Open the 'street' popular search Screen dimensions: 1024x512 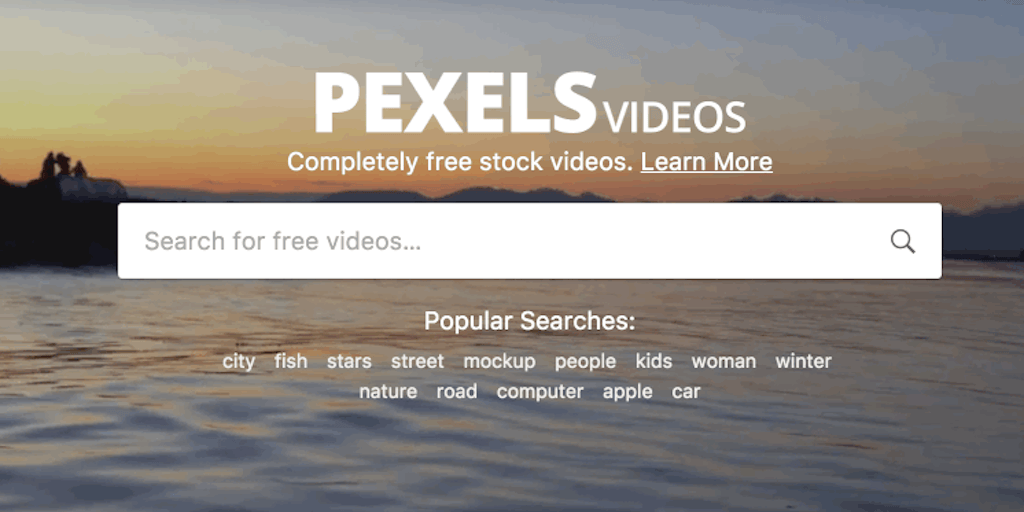pos(417,361)
